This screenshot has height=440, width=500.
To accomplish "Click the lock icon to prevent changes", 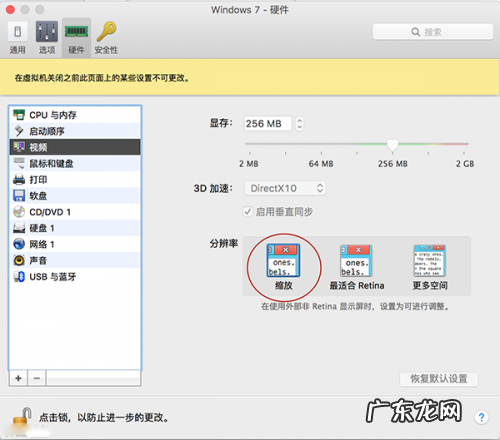I will [22, 417].
